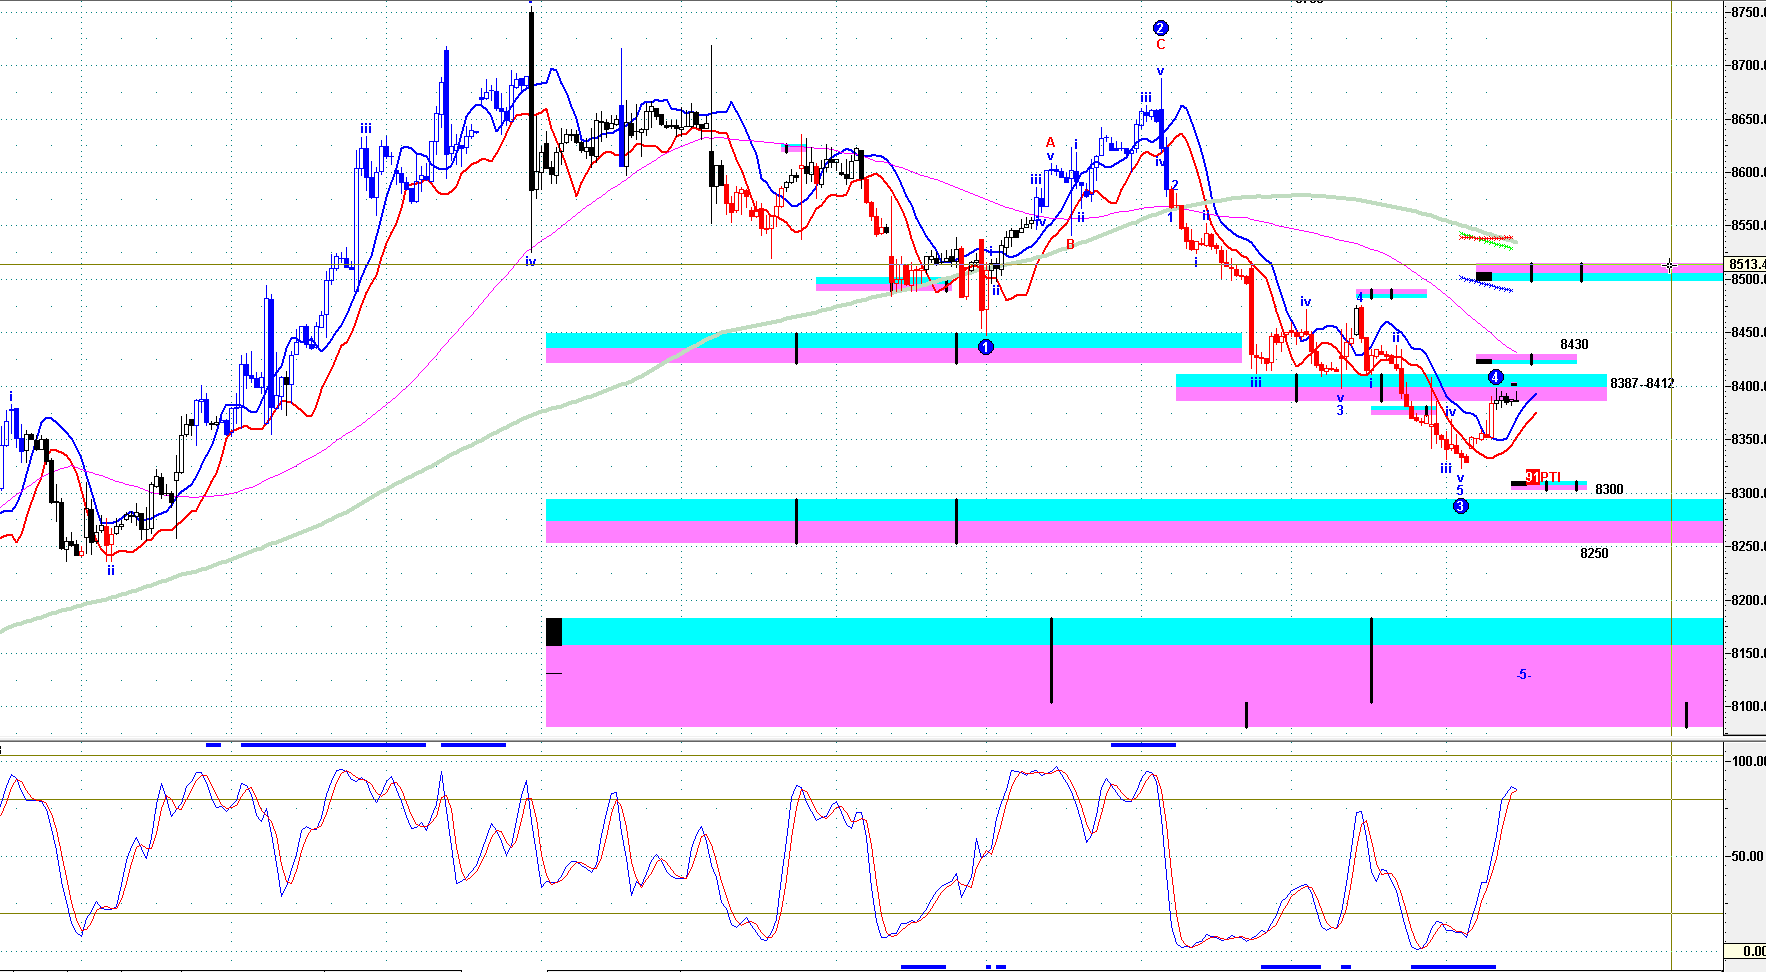Click 0.00 on the oscillator axis

pos(1754,951)
